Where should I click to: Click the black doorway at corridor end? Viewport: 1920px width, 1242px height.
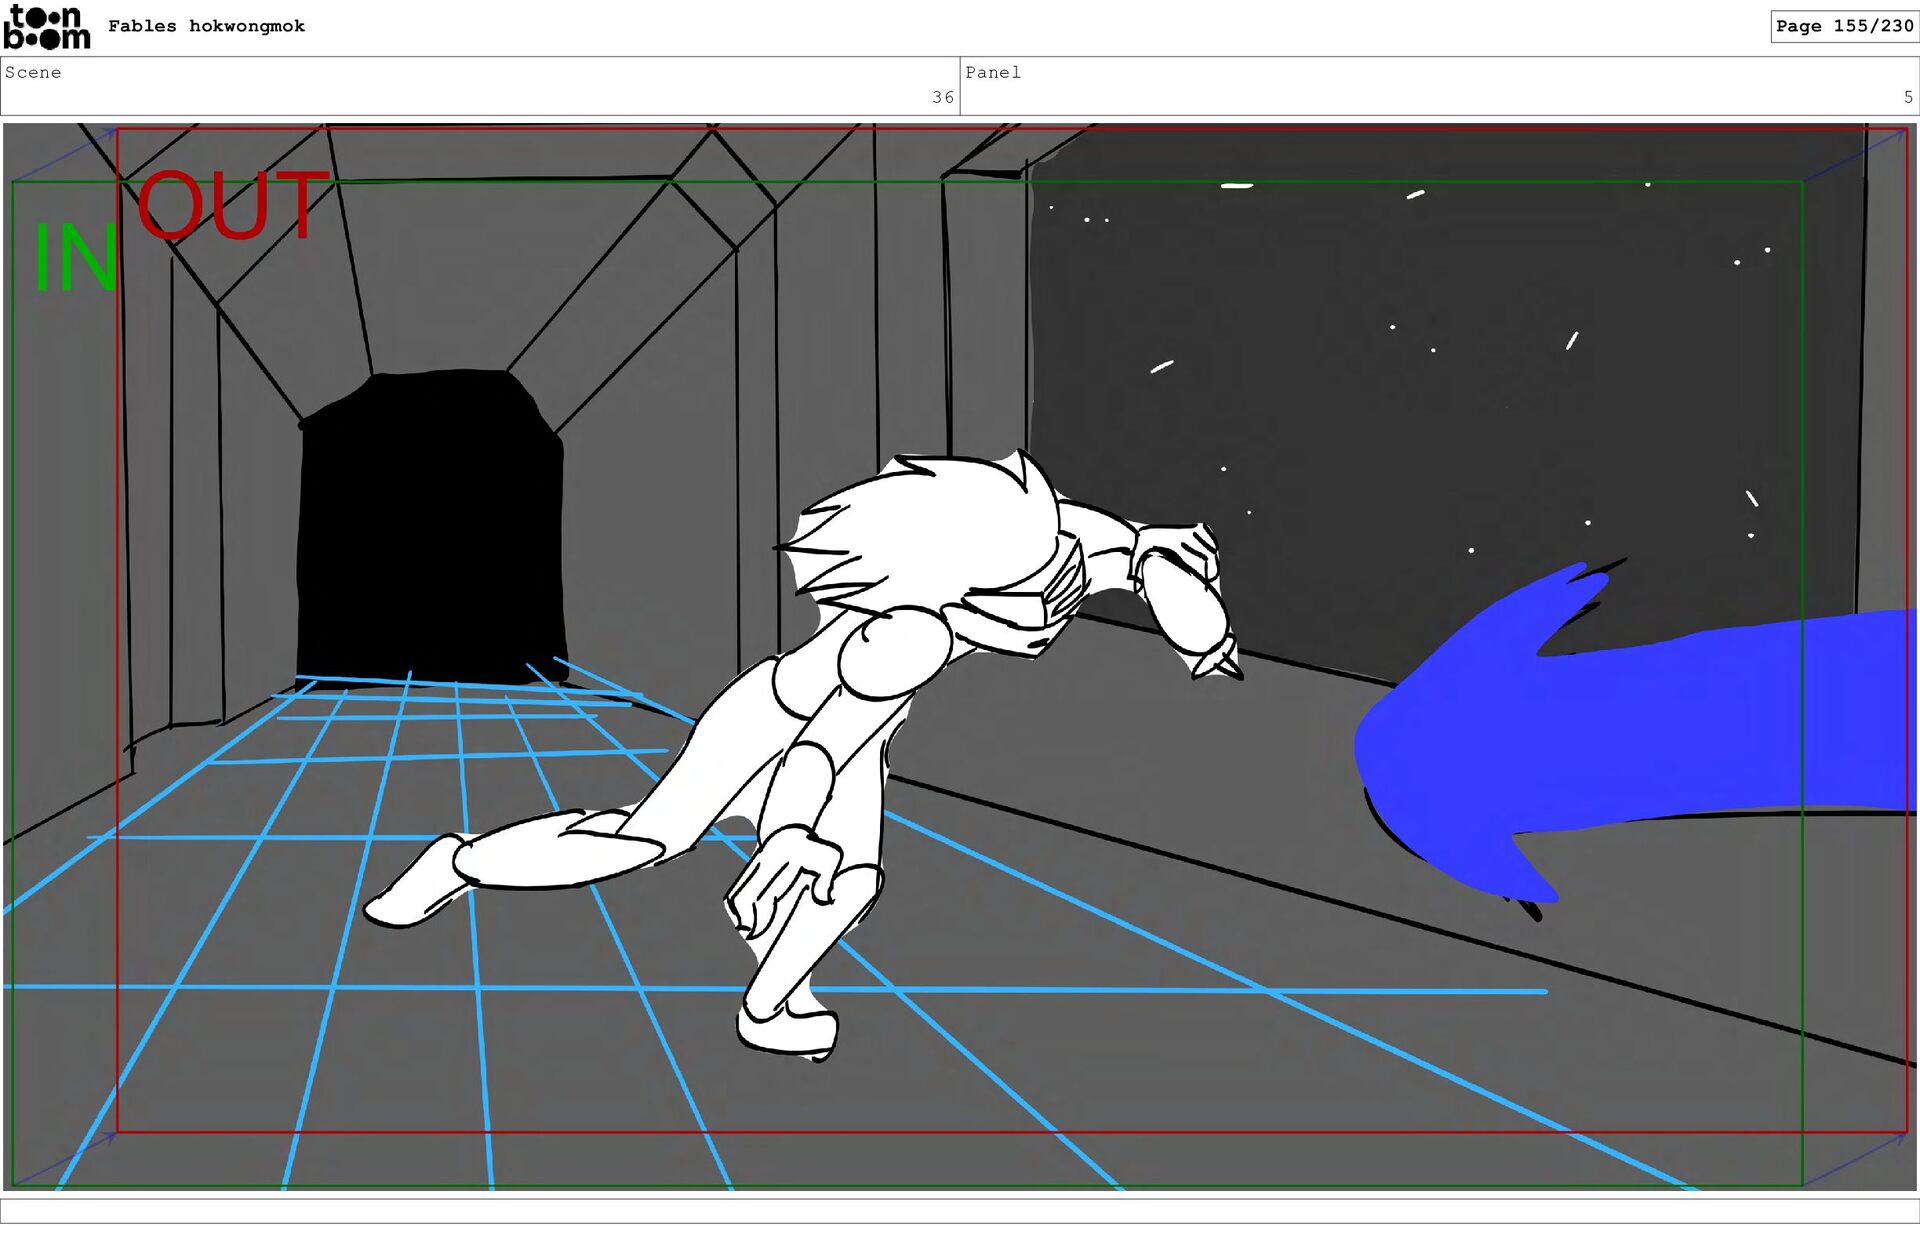tap(432, 525)
